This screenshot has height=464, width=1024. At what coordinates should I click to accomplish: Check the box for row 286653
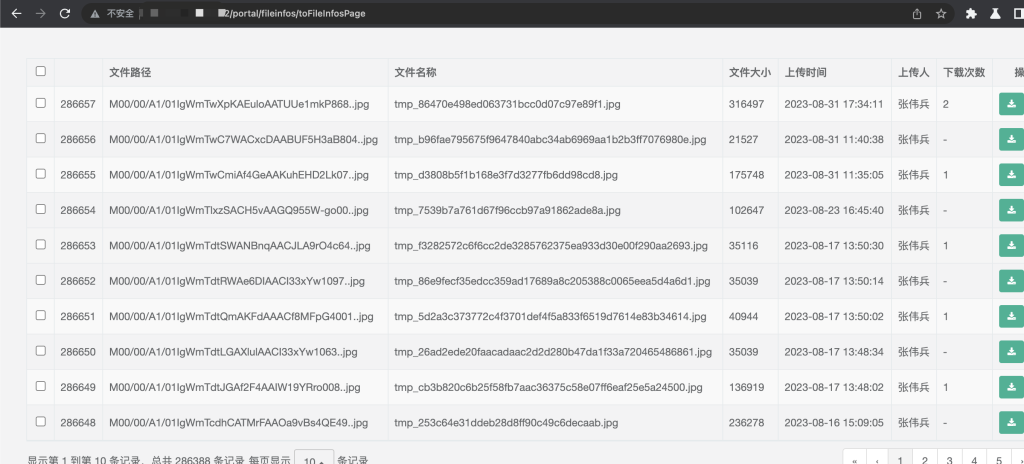[x=40, y=244]
